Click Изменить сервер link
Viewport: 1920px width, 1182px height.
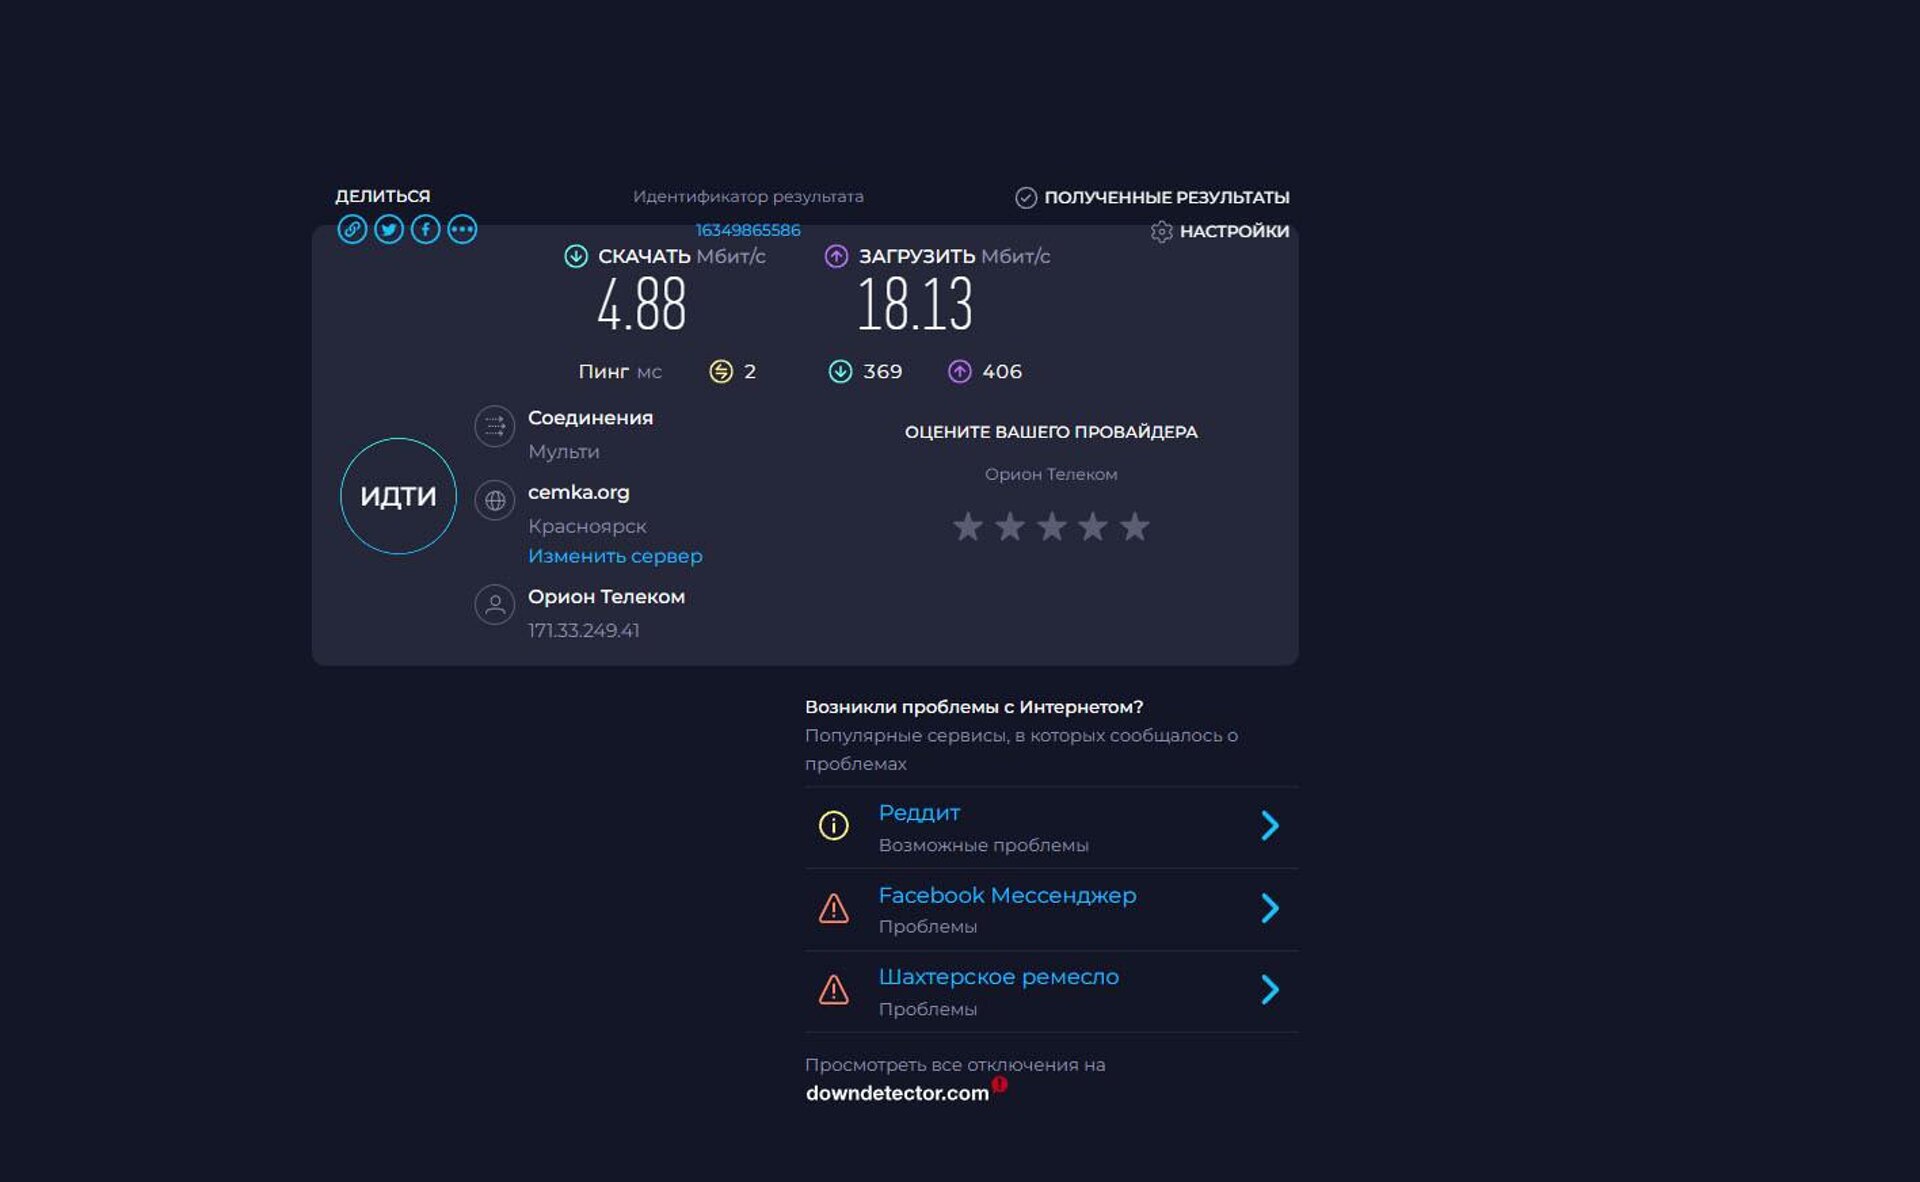point(615,556)
